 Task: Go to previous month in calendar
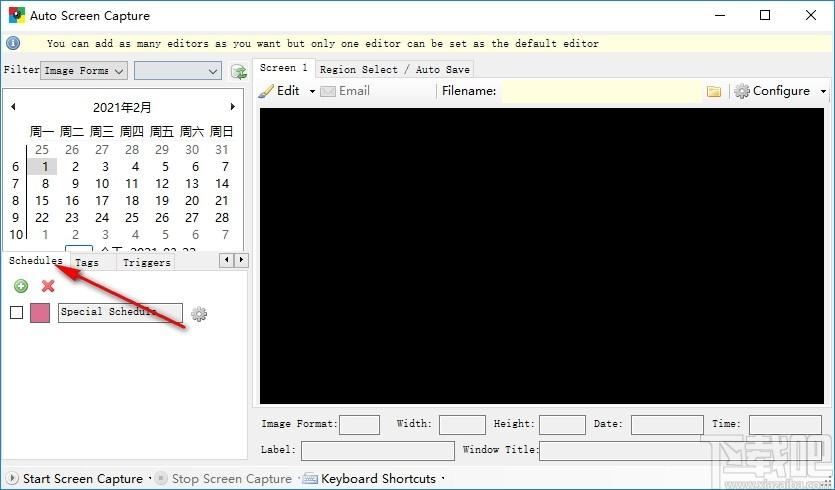(13, 107)
